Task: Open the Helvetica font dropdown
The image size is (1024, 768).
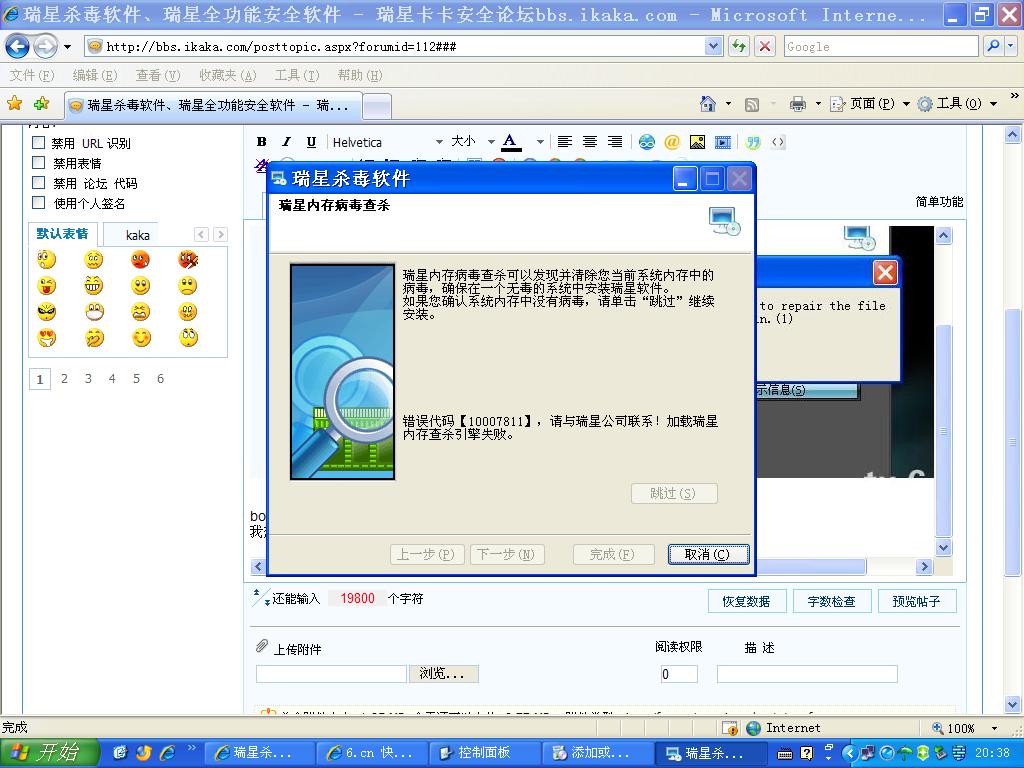Action: (x=387, y=142)
